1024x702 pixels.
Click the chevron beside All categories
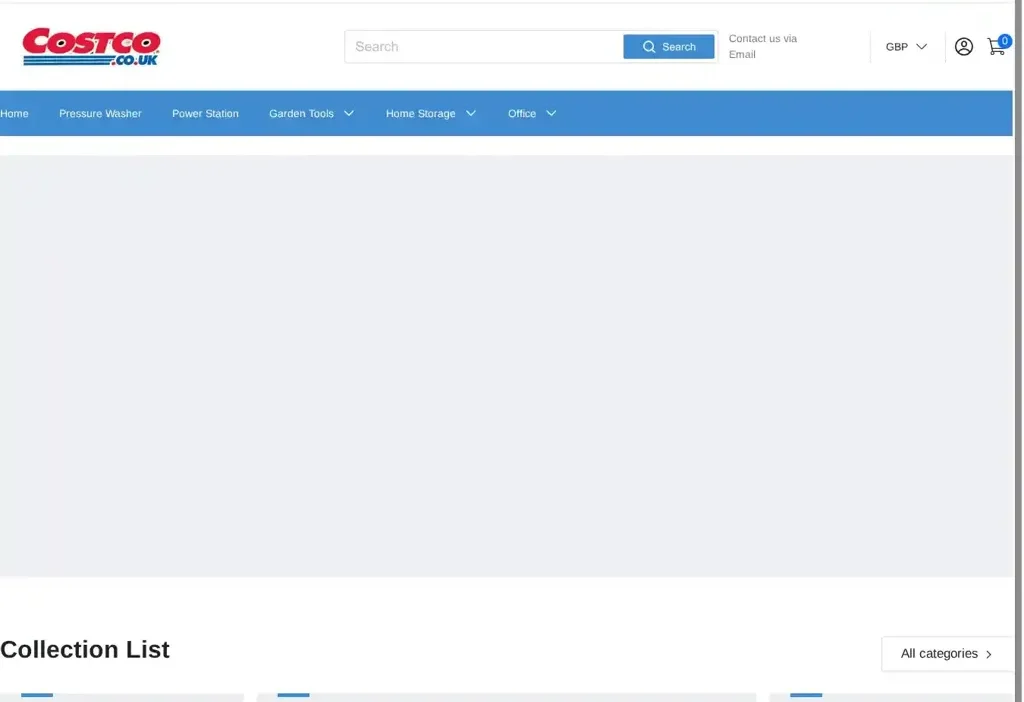[x=990, y=654]
